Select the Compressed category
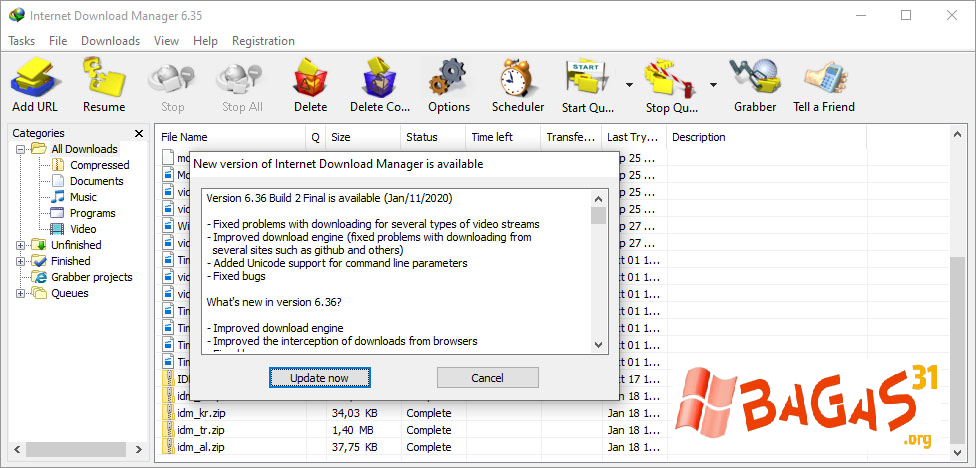The width and height of the screenshot is (976, 468). [x=100, y=165]
